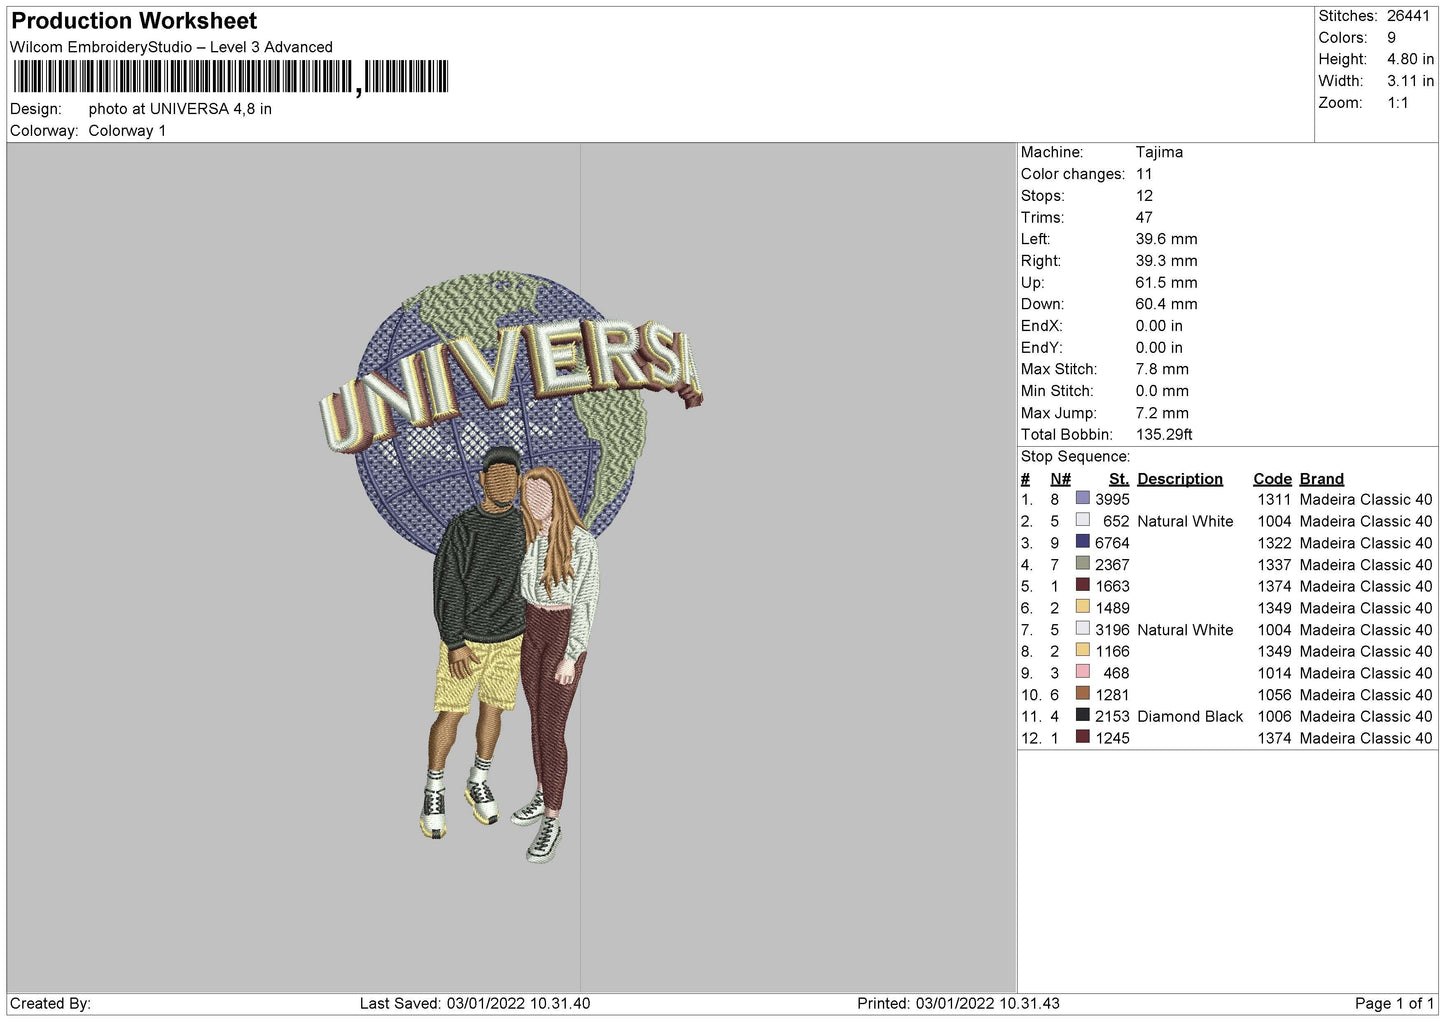Click the white swatch in stop 2
Viewport: 1445px width, 1021px height.
click(1082, 520)
